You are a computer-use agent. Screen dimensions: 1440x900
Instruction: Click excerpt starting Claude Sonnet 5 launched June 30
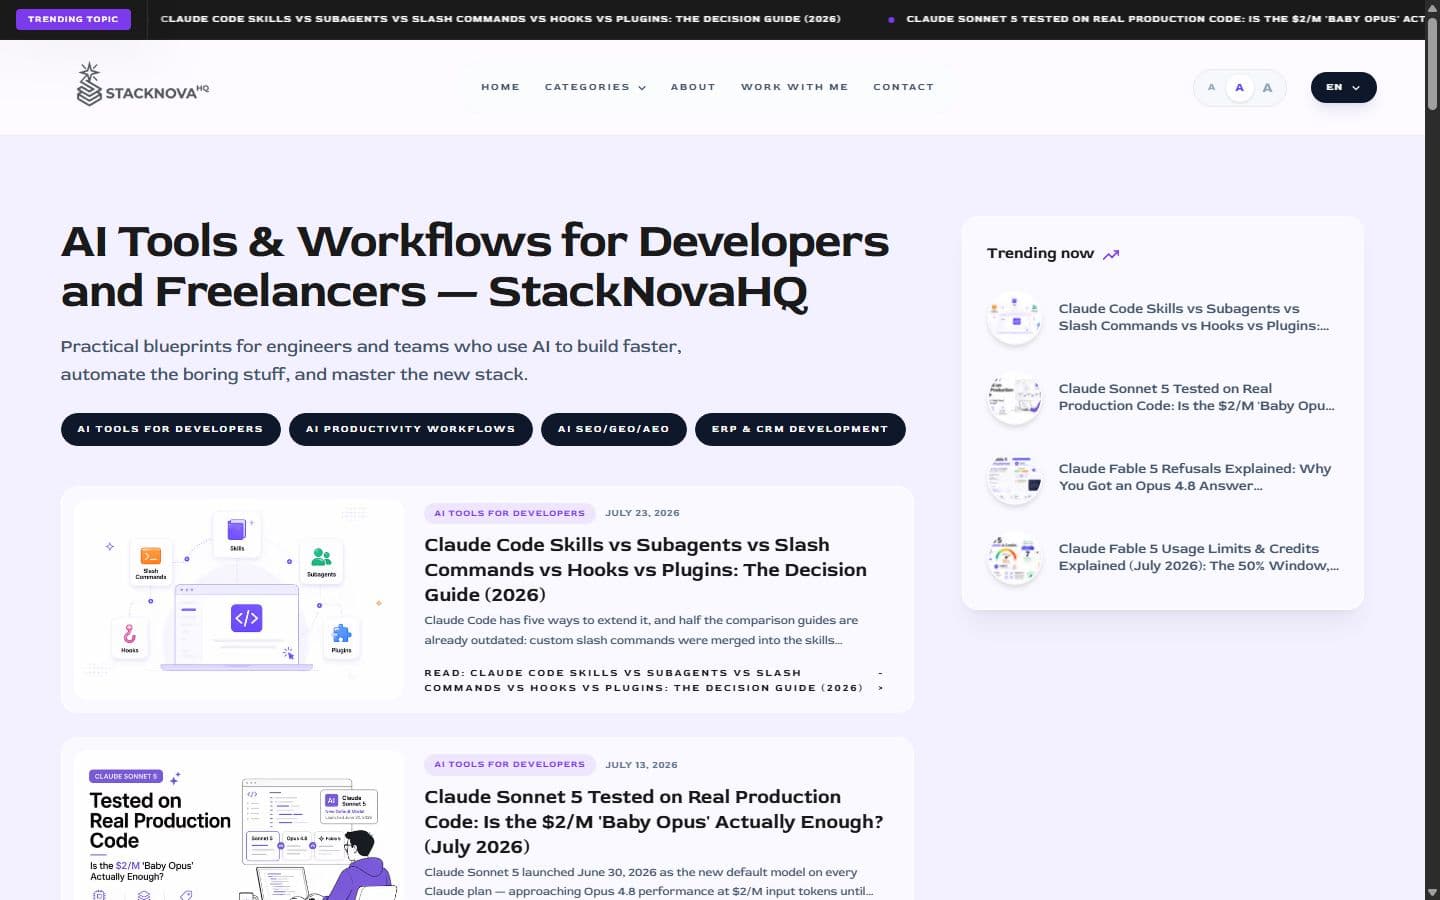pyautogui.click(x=648, y=882)
